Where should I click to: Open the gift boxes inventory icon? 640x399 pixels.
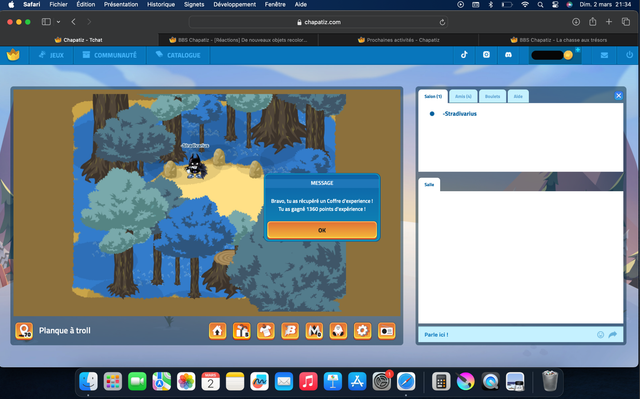(x=242, y=331)
